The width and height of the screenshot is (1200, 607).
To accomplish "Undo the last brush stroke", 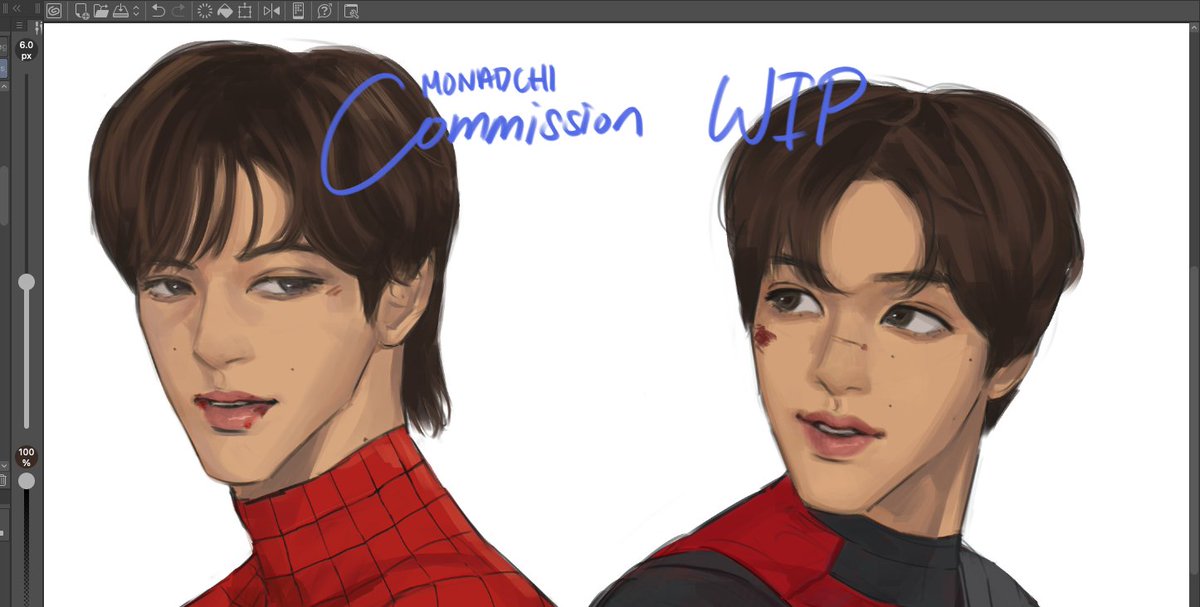I will coord(159,12).
